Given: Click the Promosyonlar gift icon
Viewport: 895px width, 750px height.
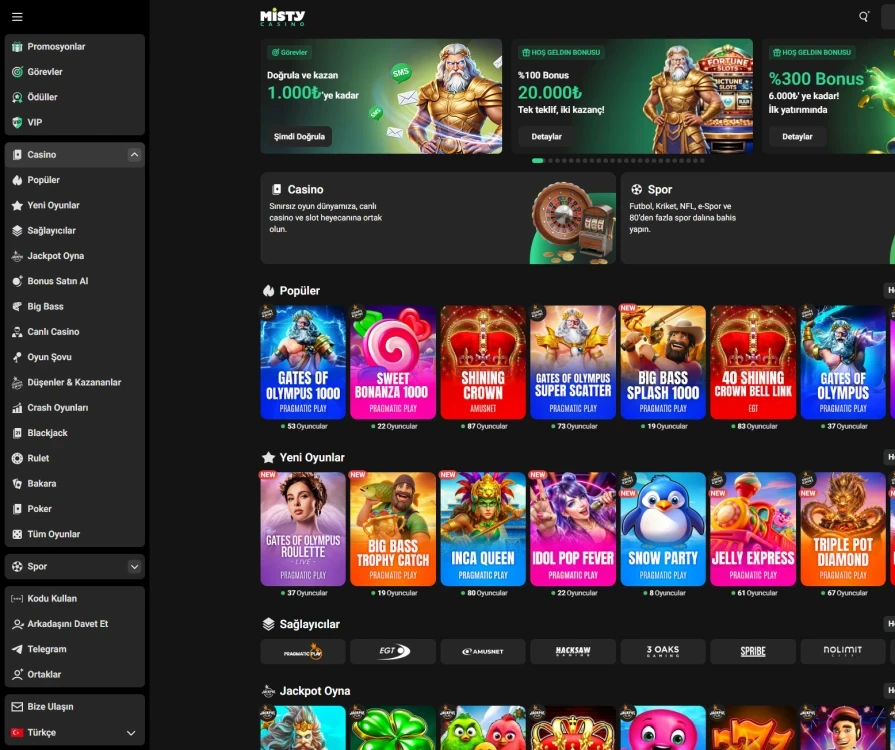Looking at the screenshot, I should 17,47.
